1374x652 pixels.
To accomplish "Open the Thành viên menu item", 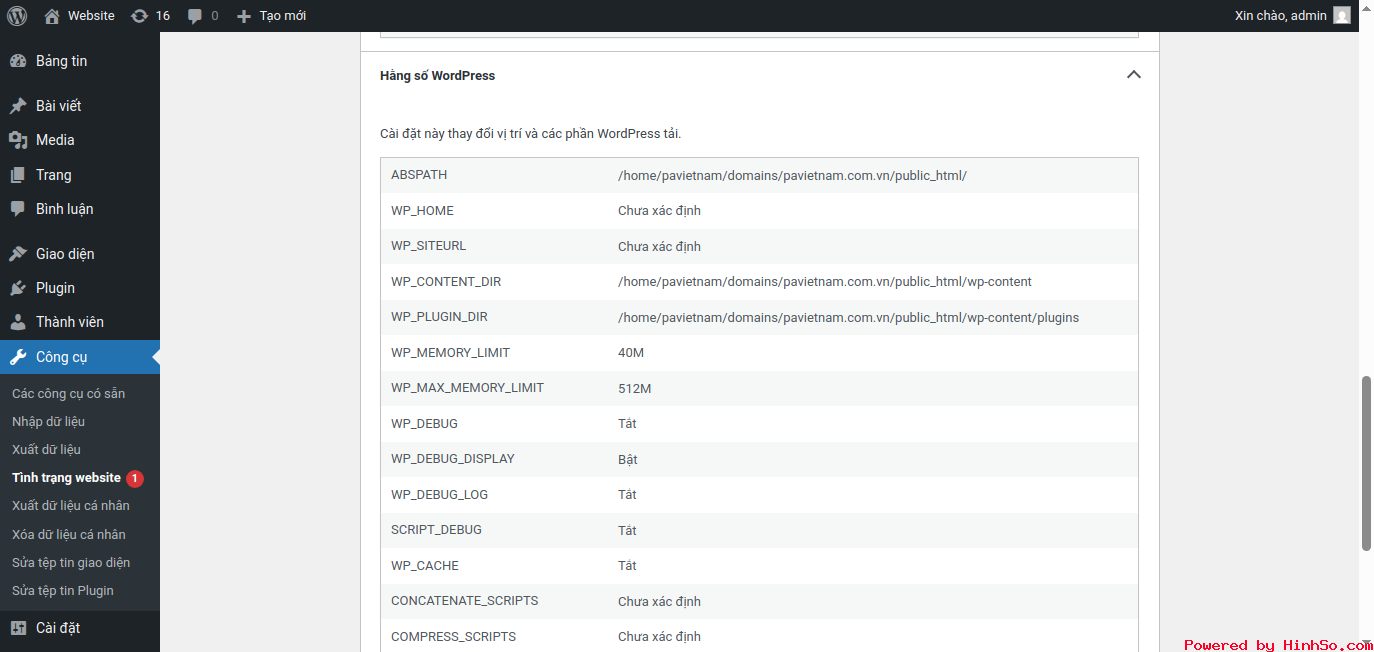I will point(69,322).
